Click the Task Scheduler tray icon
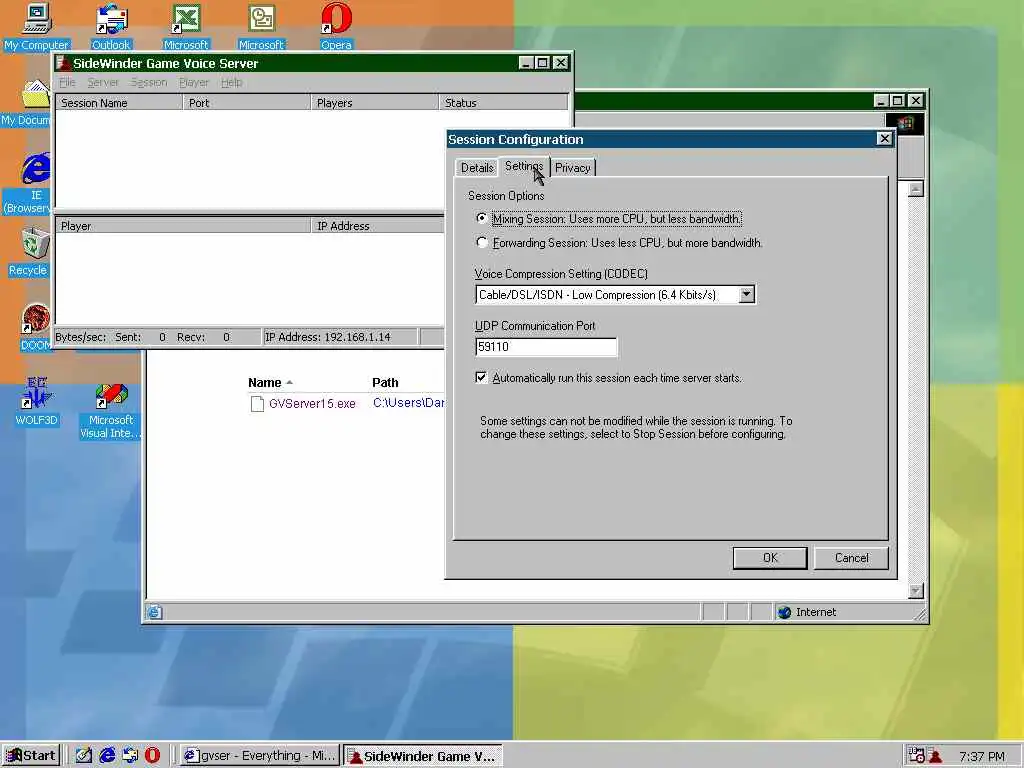1024x768 pixels. click(x=916, y=756)
